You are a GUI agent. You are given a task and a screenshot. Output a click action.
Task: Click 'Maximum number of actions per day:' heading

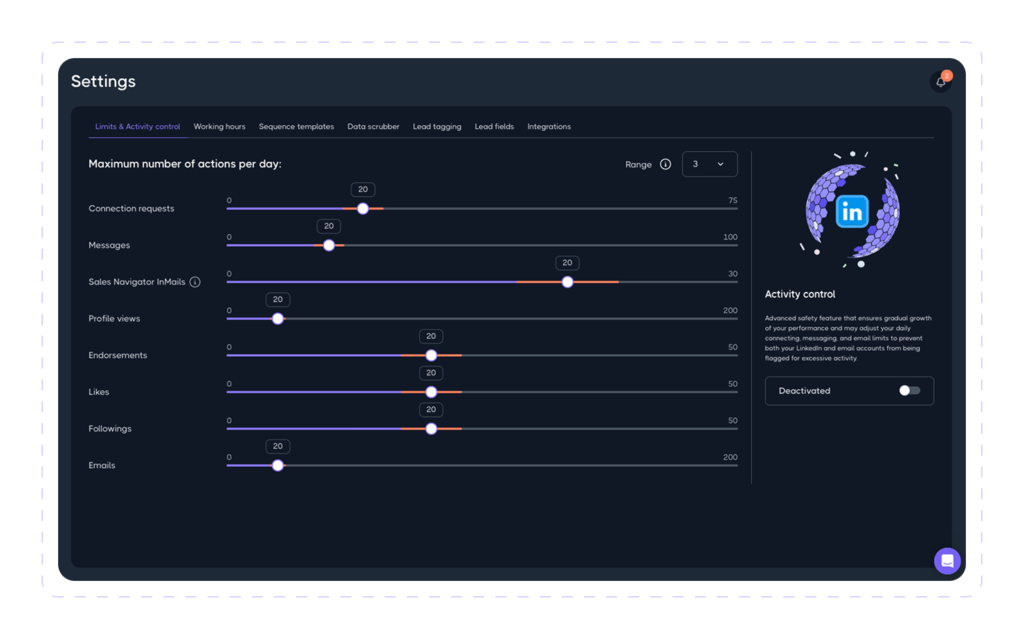click(x=185, y=164)
